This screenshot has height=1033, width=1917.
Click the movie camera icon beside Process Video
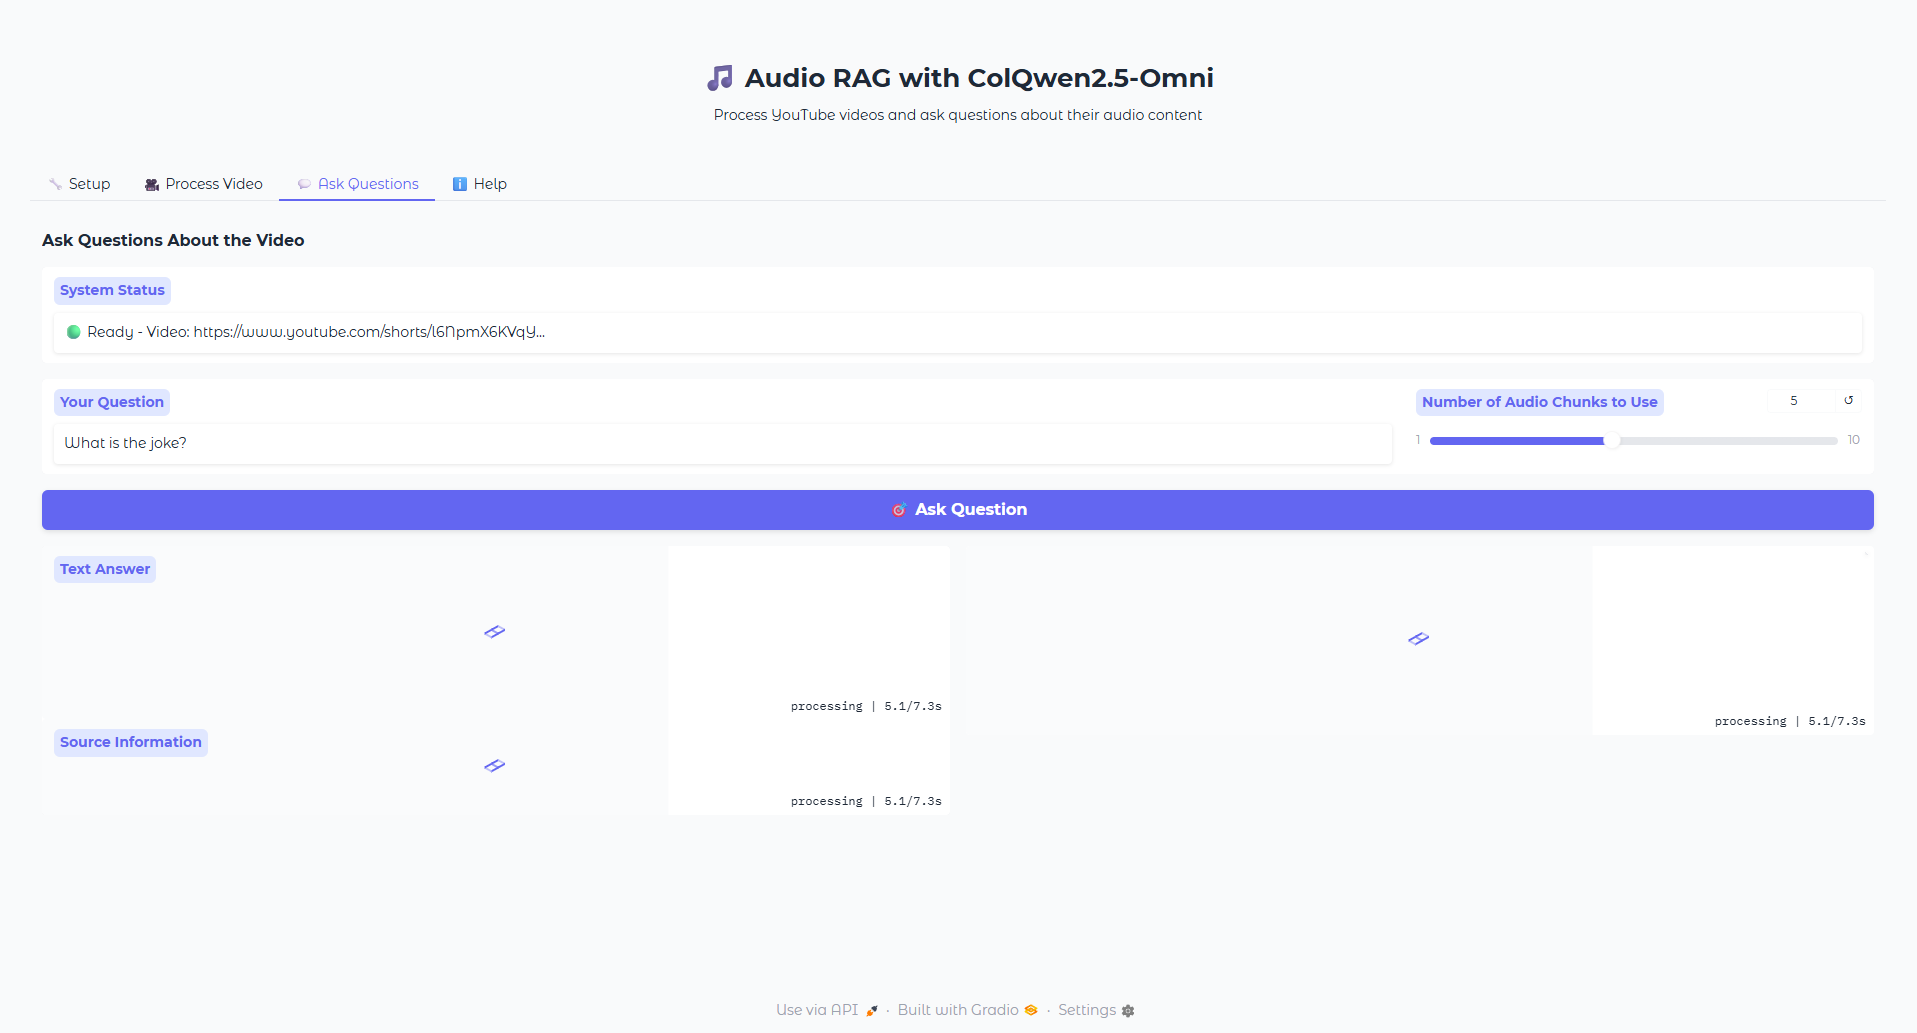150,183
